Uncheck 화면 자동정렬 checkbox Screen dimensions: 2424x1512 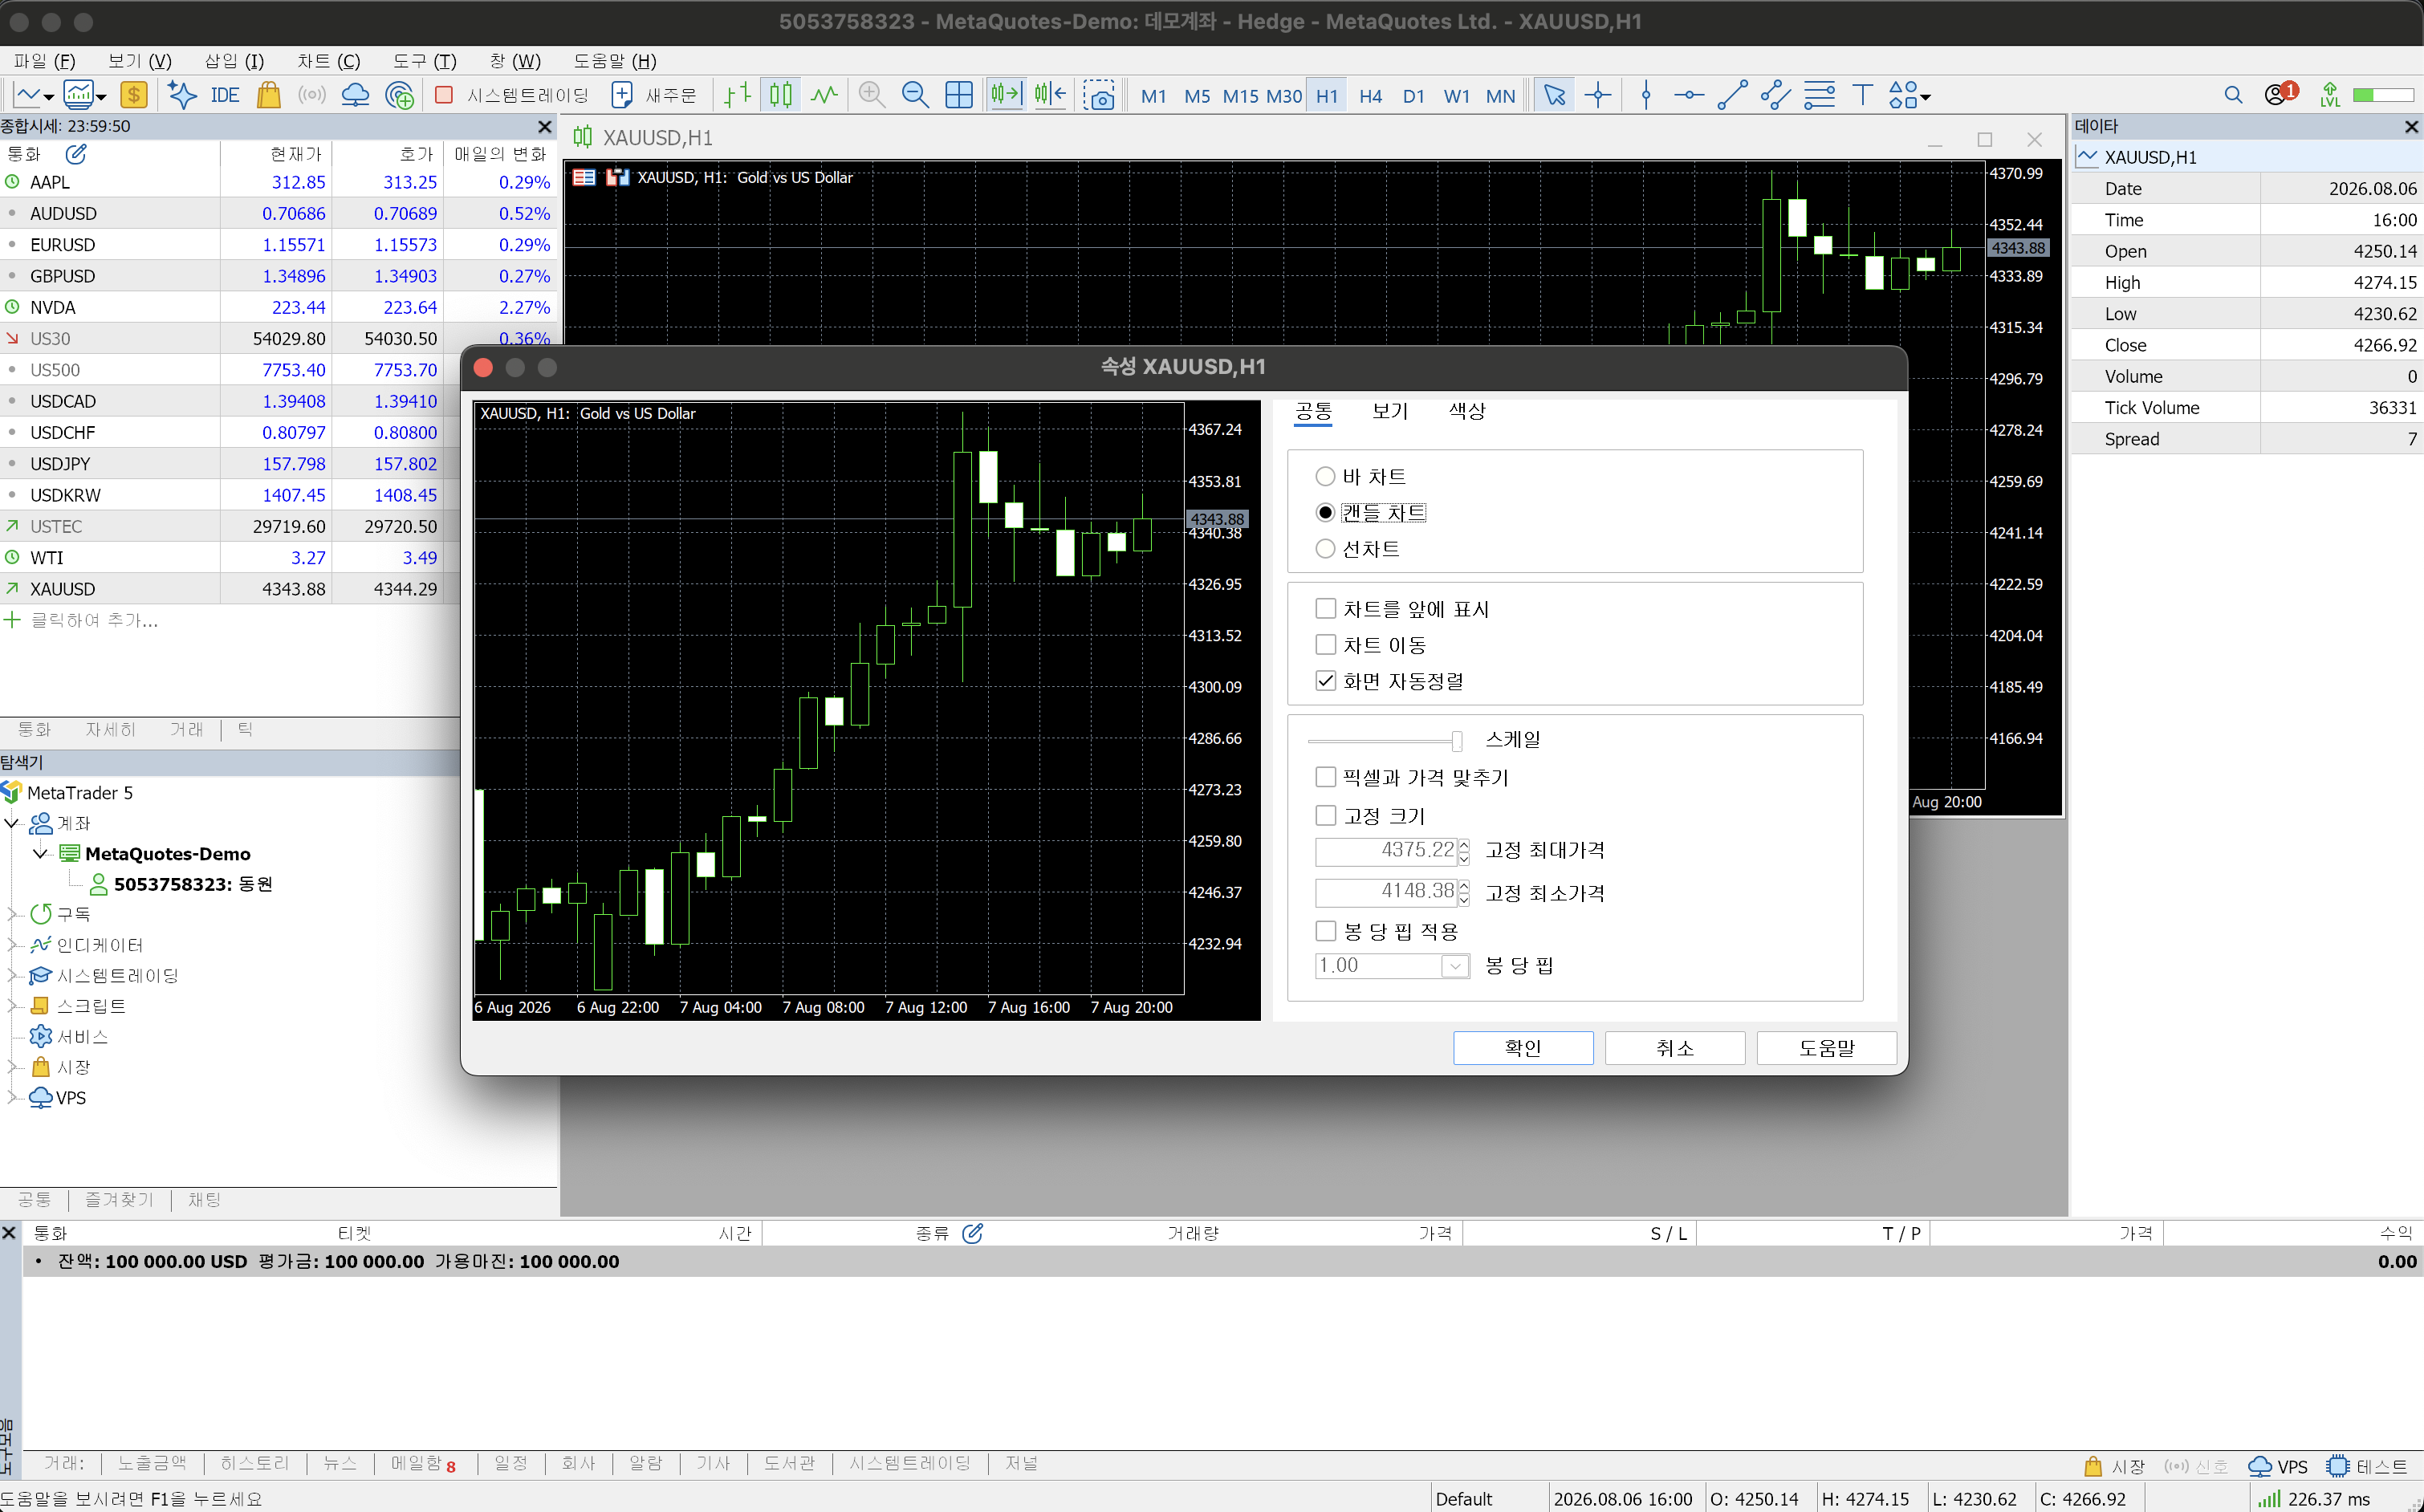(x=1326, y=681)
